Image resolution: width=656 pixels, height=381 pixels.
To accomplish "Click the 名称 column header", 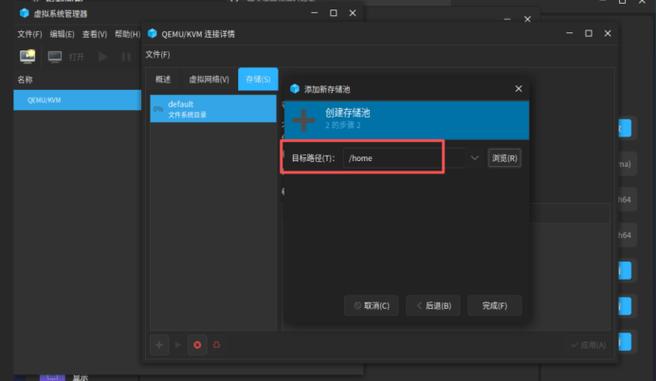I will 25,79.
